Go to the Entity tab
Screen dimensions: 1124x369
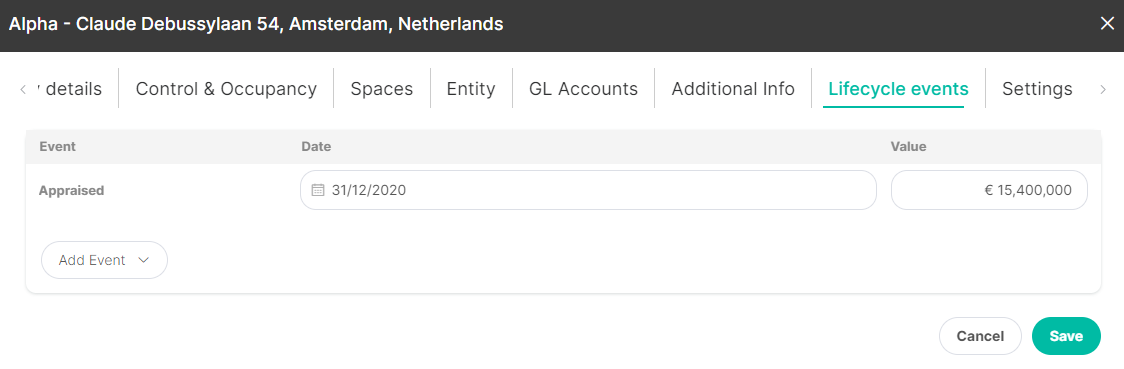pyautogui.click(x=471, y=89)
